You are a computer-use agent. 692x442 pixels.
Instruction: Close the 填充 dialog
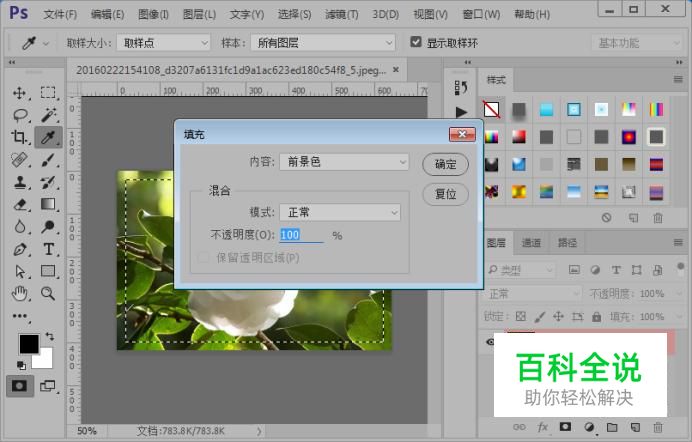(462, 134)
